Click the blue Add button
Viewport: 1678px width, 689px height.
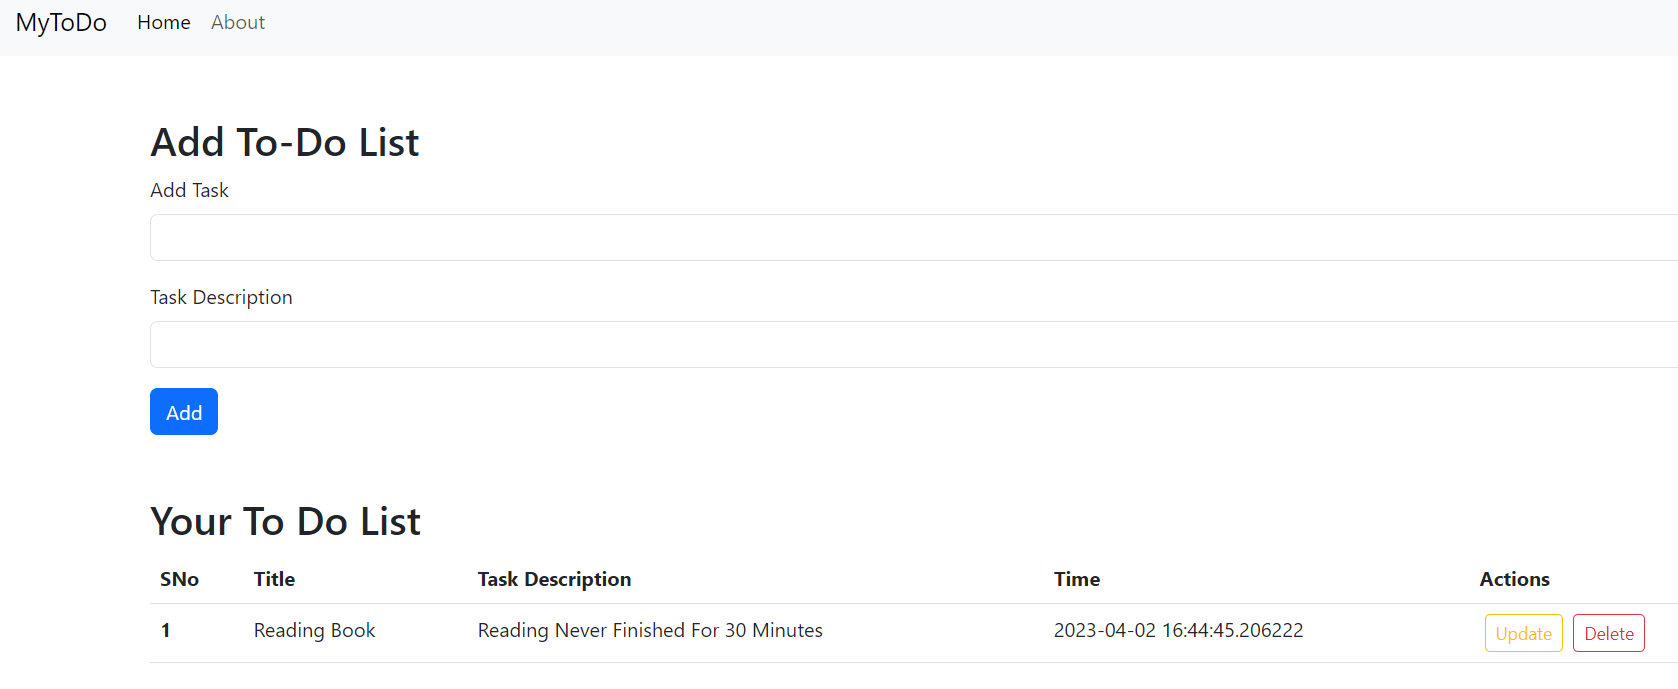(x=184, y=412)
